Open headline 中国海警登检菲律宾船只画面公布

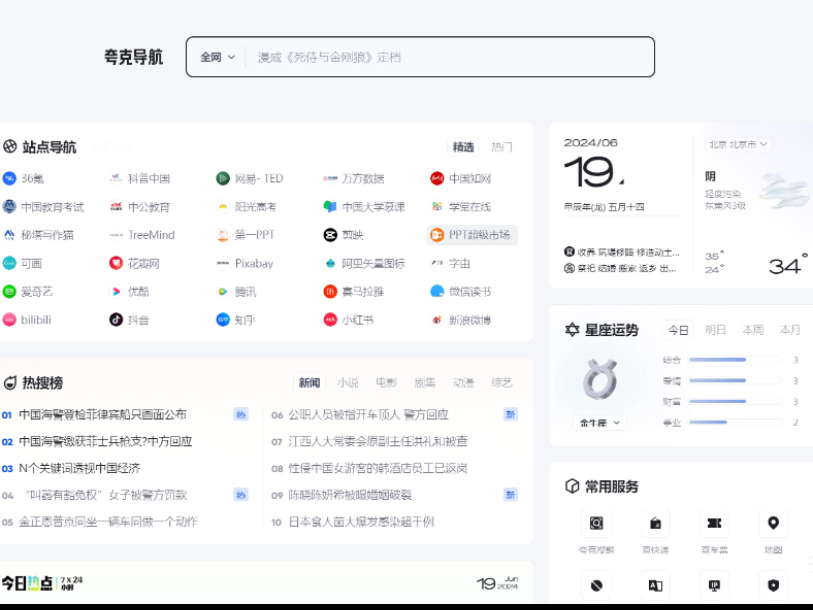click(103, 414)
